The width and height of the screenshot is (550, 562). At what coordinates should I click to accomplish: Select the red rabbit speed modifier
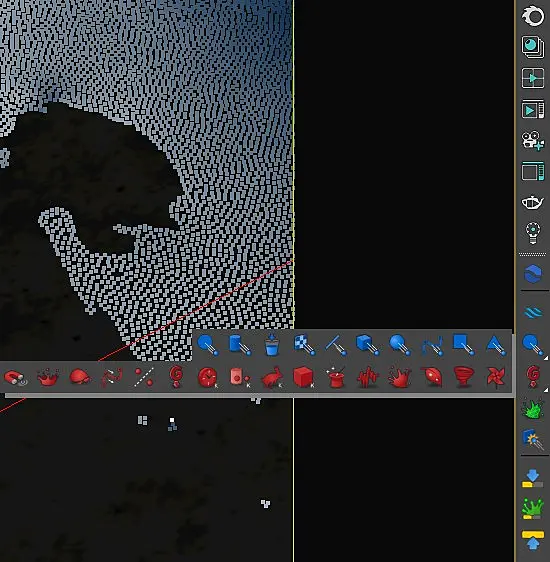tap(272, 378)
